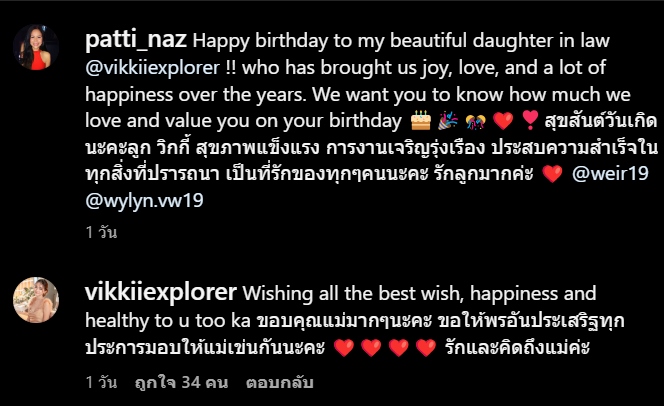Open vikkiiexplorer's profile picture
The image size is (664, 406).
click(x=36, y=300)
